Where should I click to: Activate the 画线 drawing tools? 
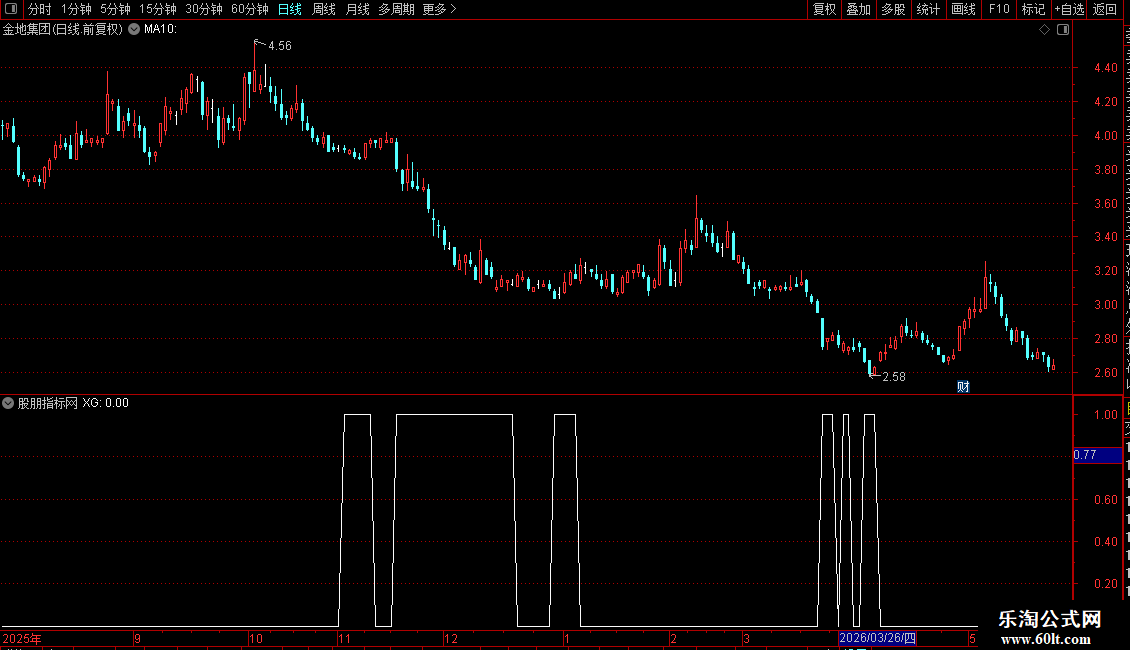[x=964, y=9]
